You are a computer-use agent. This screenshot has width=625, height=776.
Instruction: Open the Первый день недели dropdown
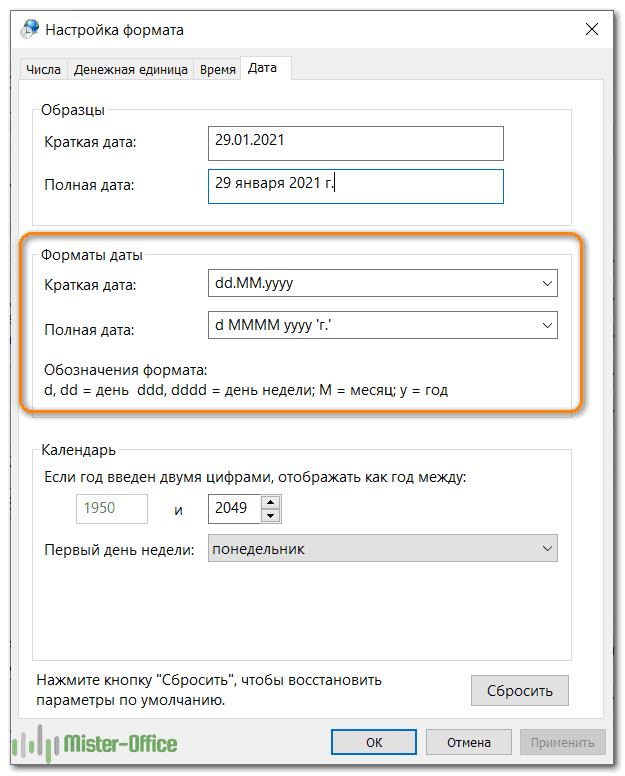381,549
